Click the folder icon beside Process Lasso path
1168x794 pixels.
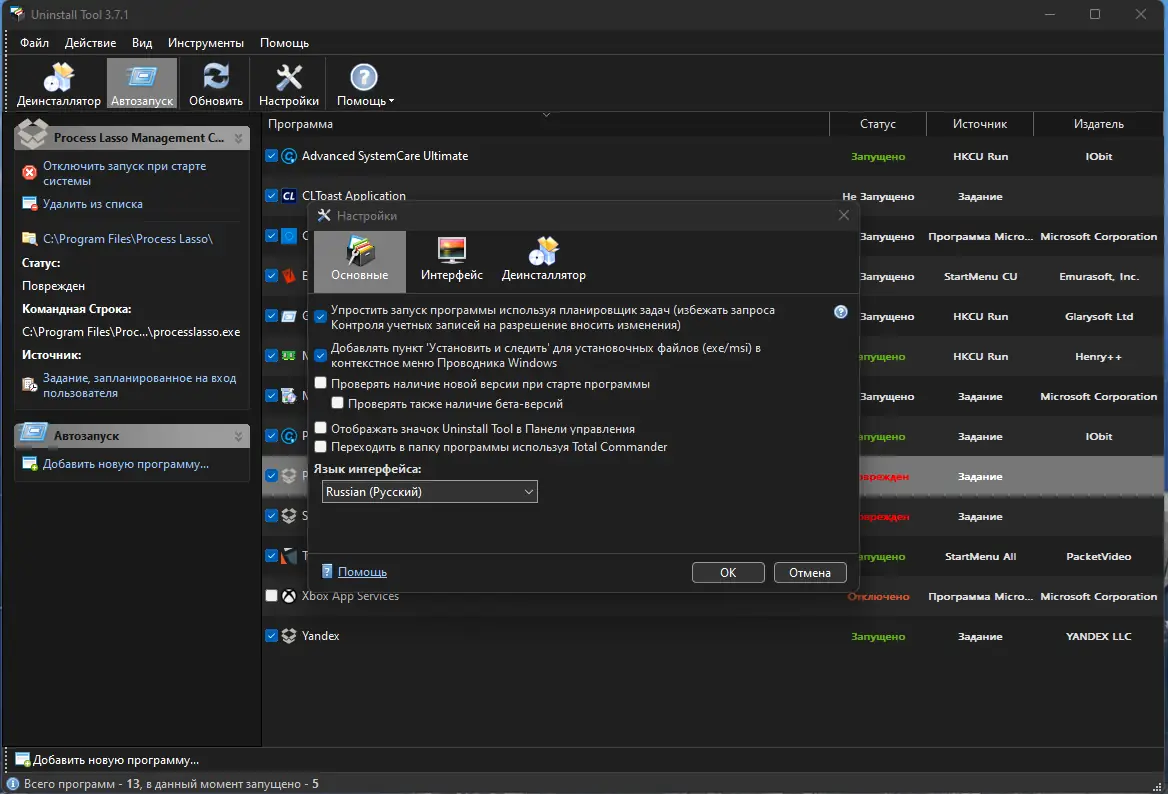29,238
